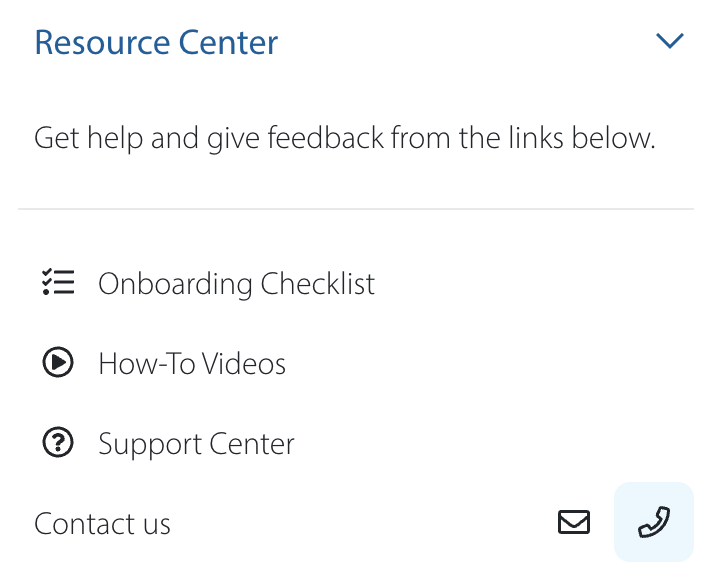The height and width of the screenshot is (576, 722).
Task: Open the Onboarding Checklist link
Action: coord(236,284)
